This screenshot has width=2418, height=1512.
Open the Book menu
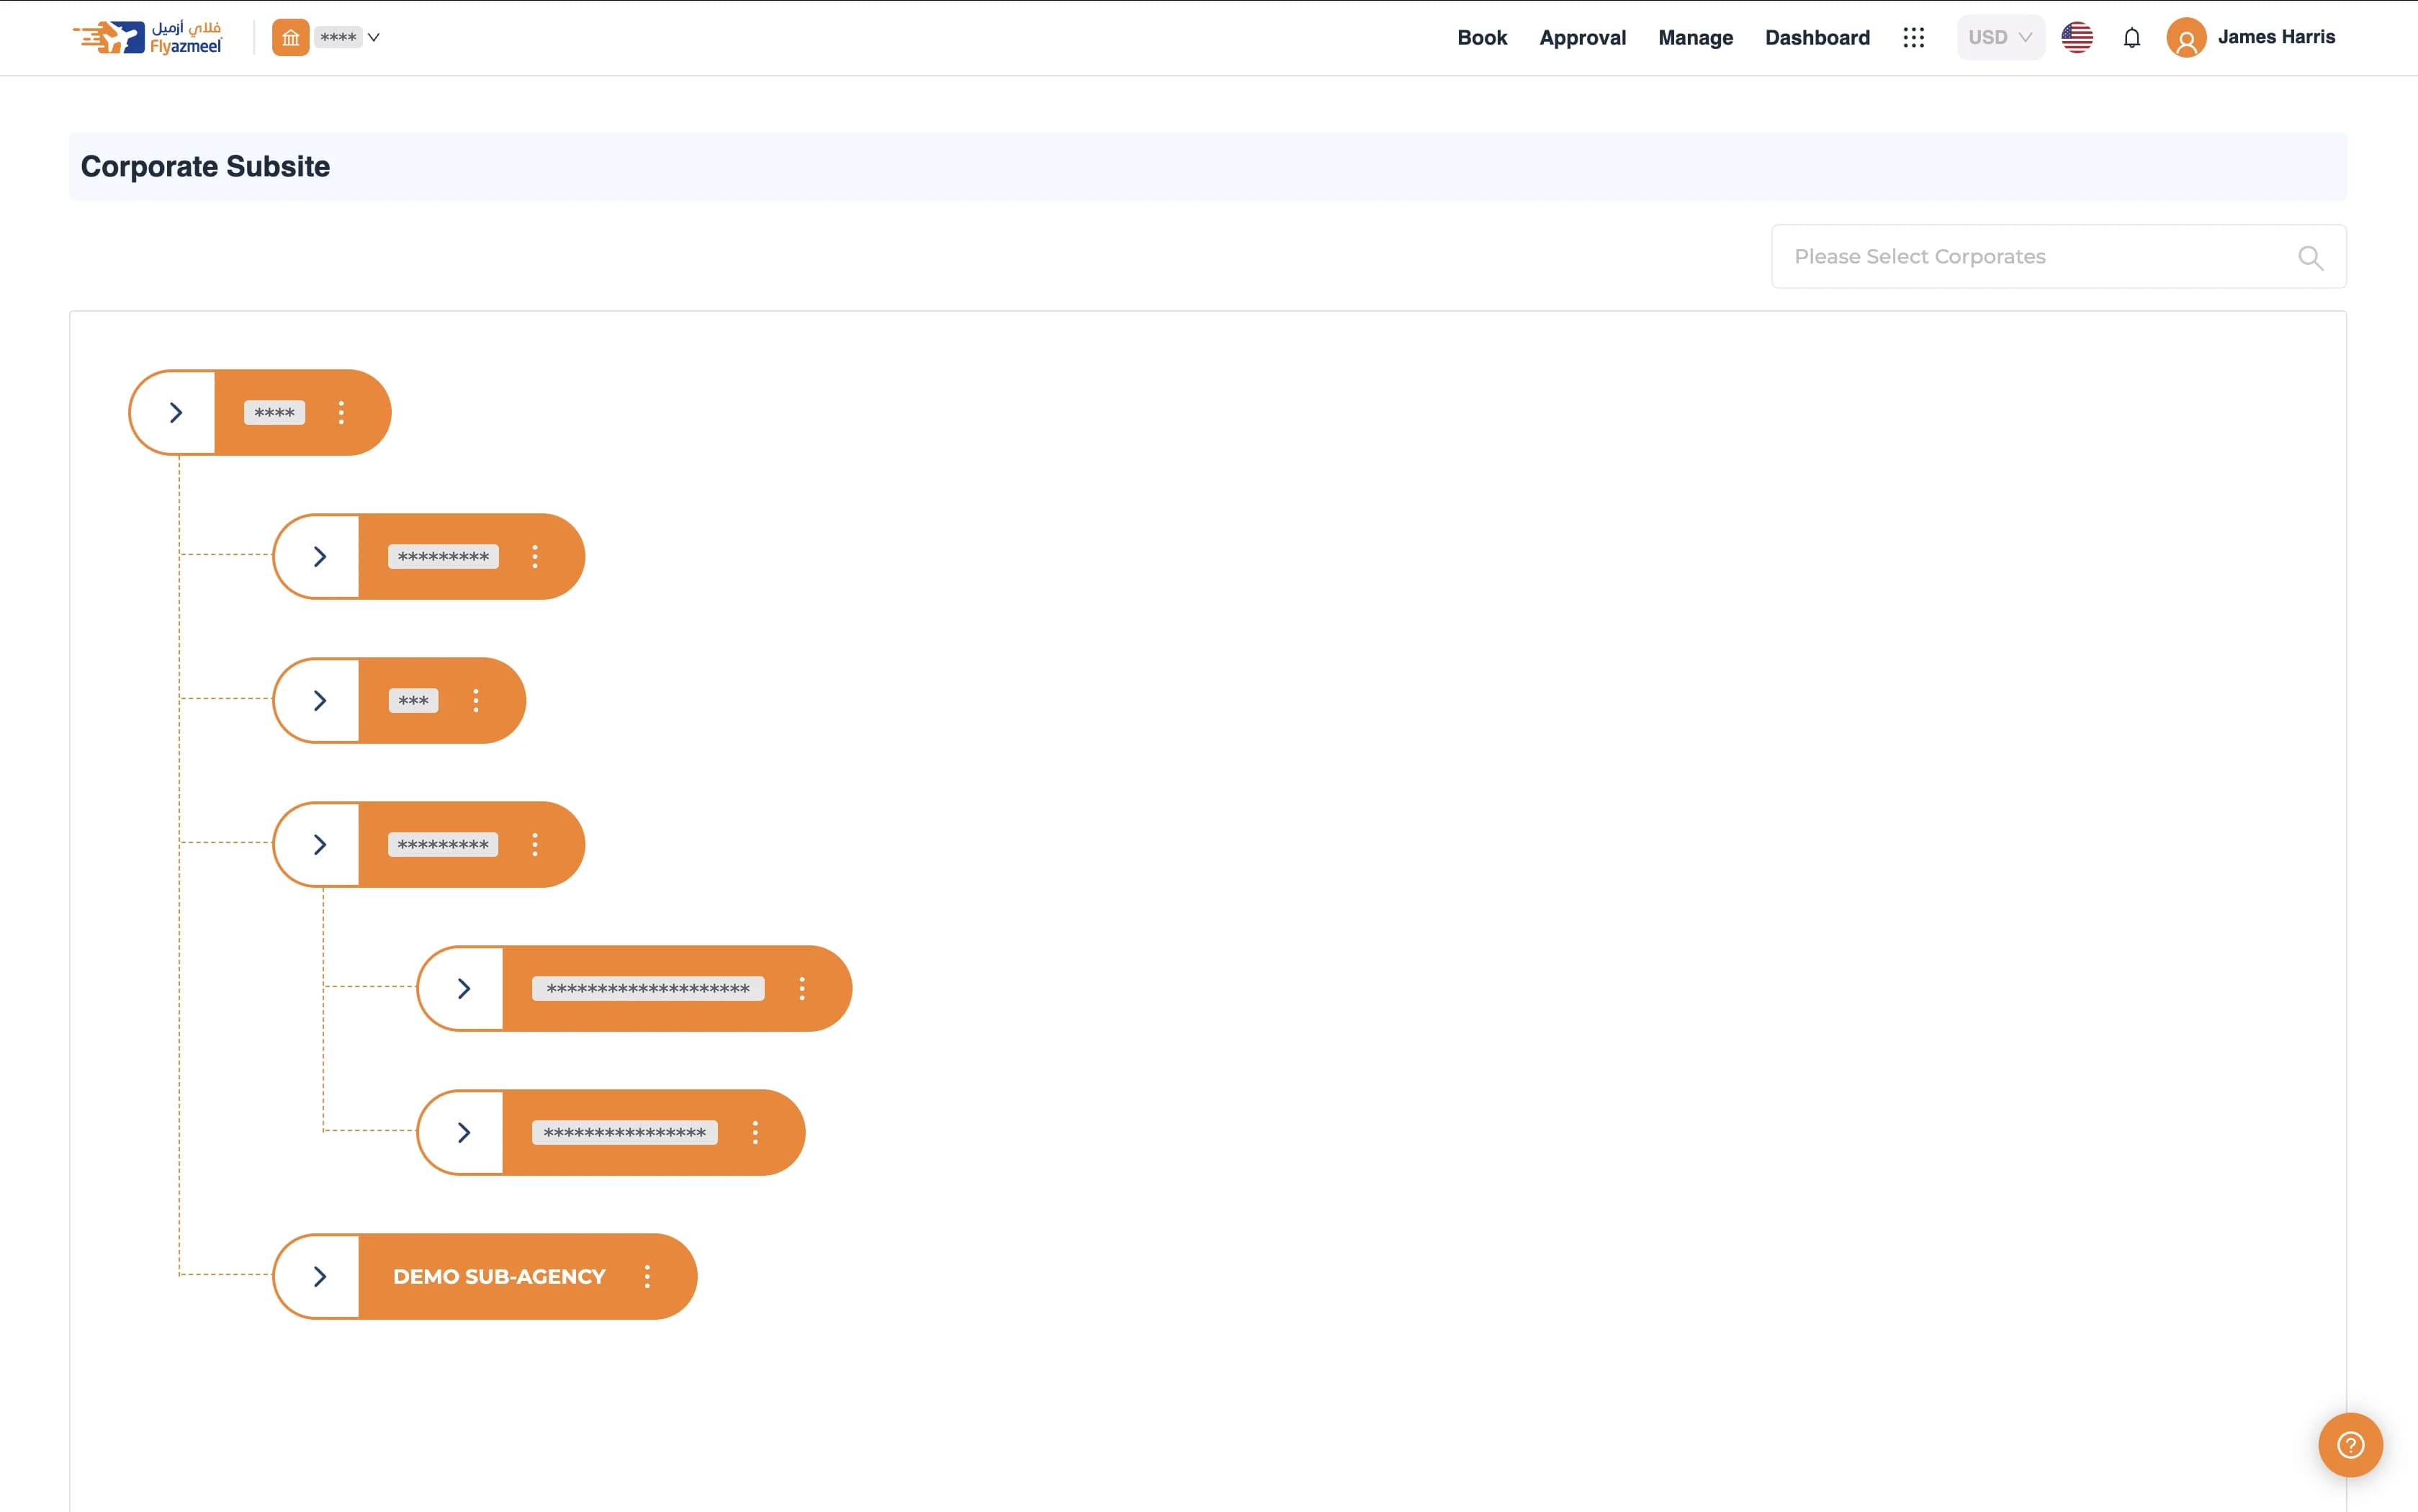1481,38
